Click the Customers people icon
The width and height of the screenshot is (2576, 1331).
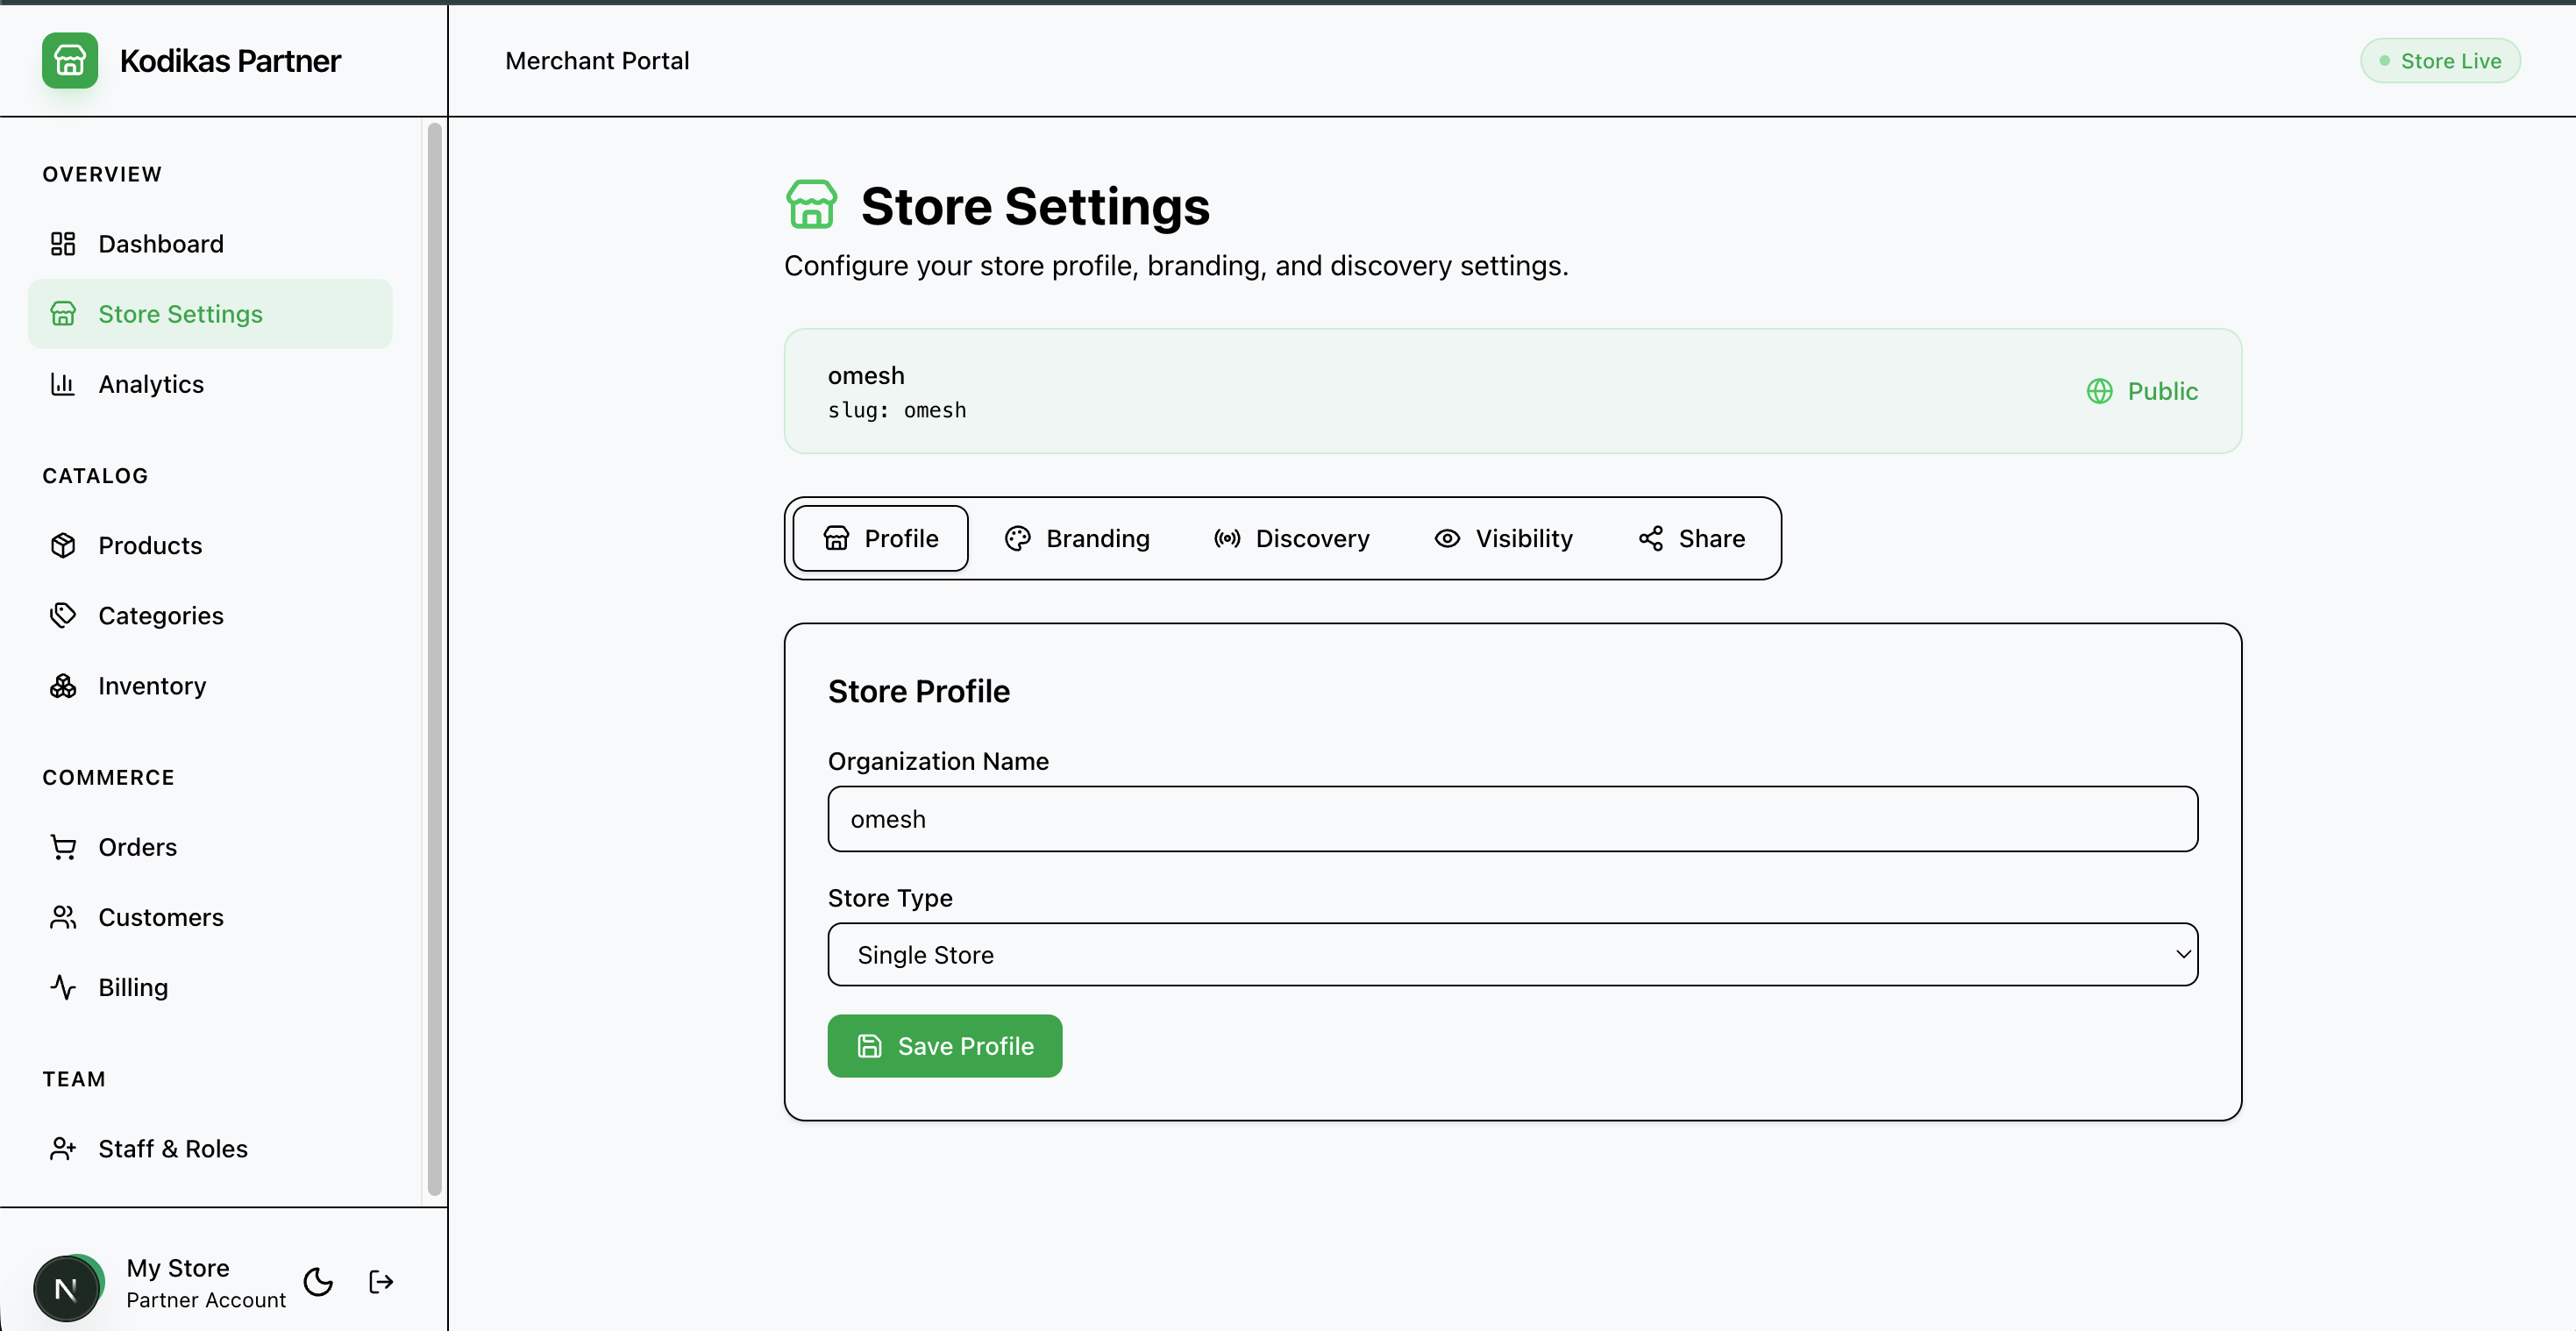point(63,917)
